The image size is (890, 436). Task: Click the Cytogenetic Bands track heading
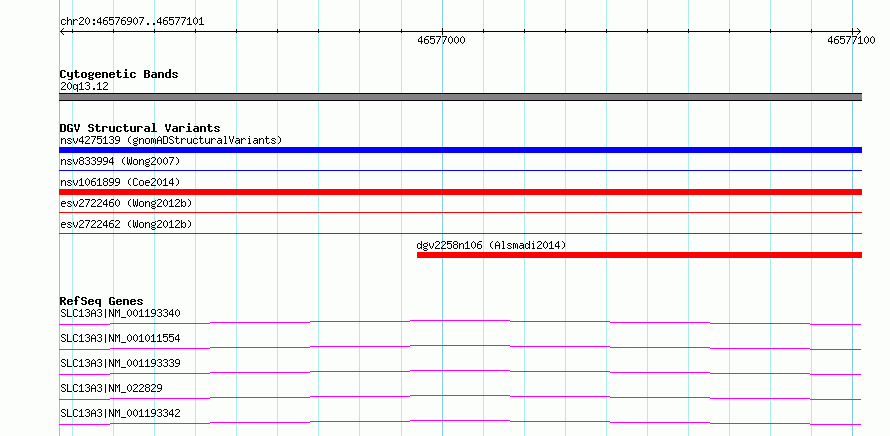[119, 74]
